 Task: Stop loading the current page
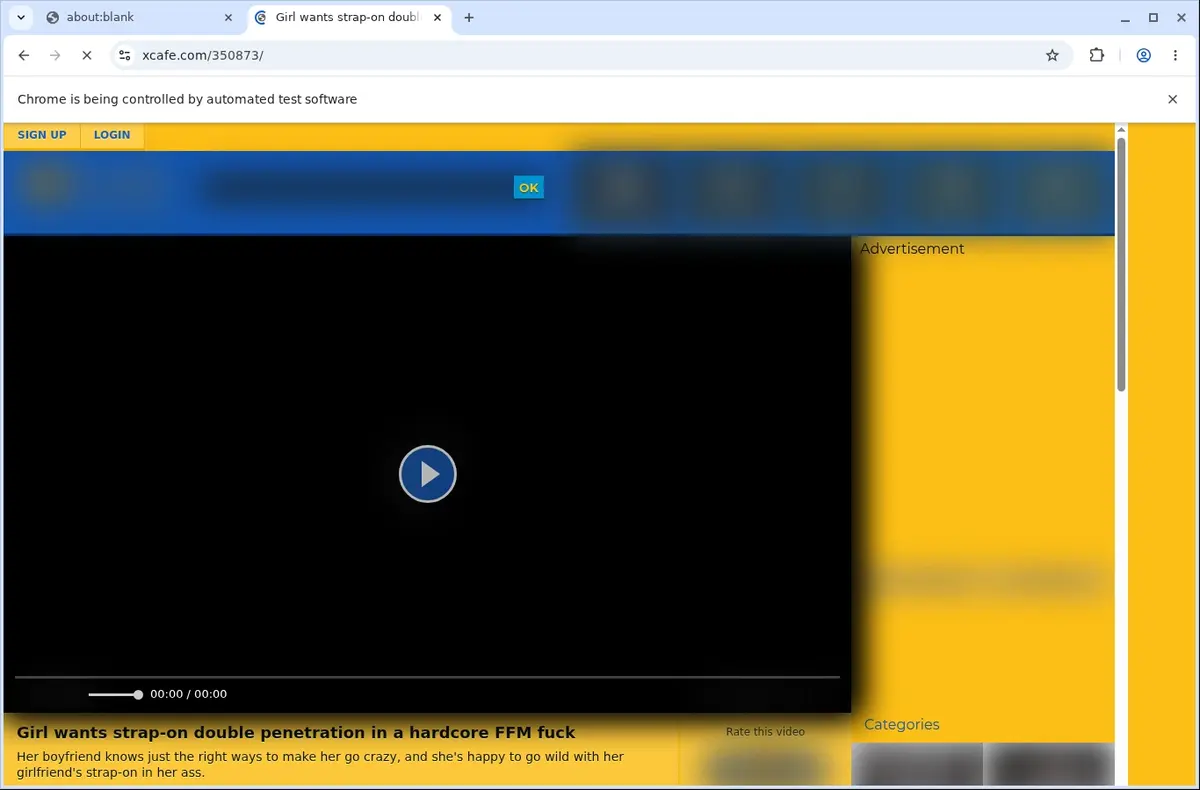(x=87, y=56)
